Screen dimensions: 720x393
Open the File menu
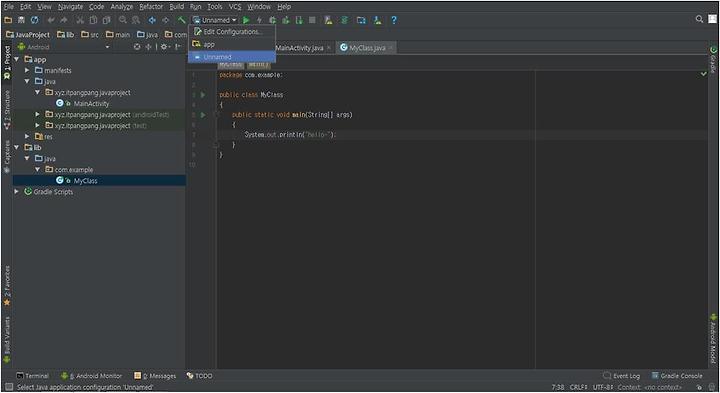[9, 6]
